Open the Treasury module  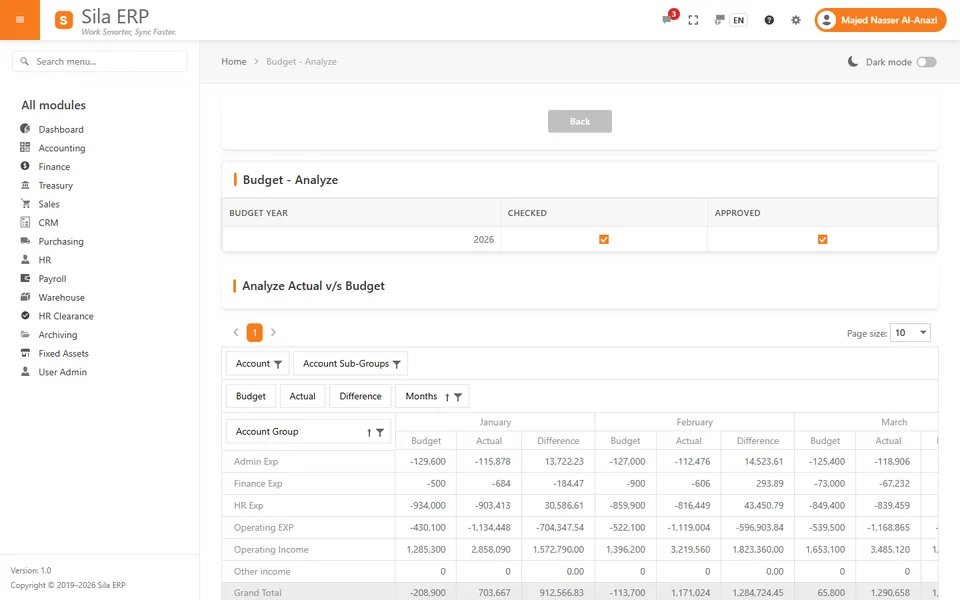click(x=55, y=186)
